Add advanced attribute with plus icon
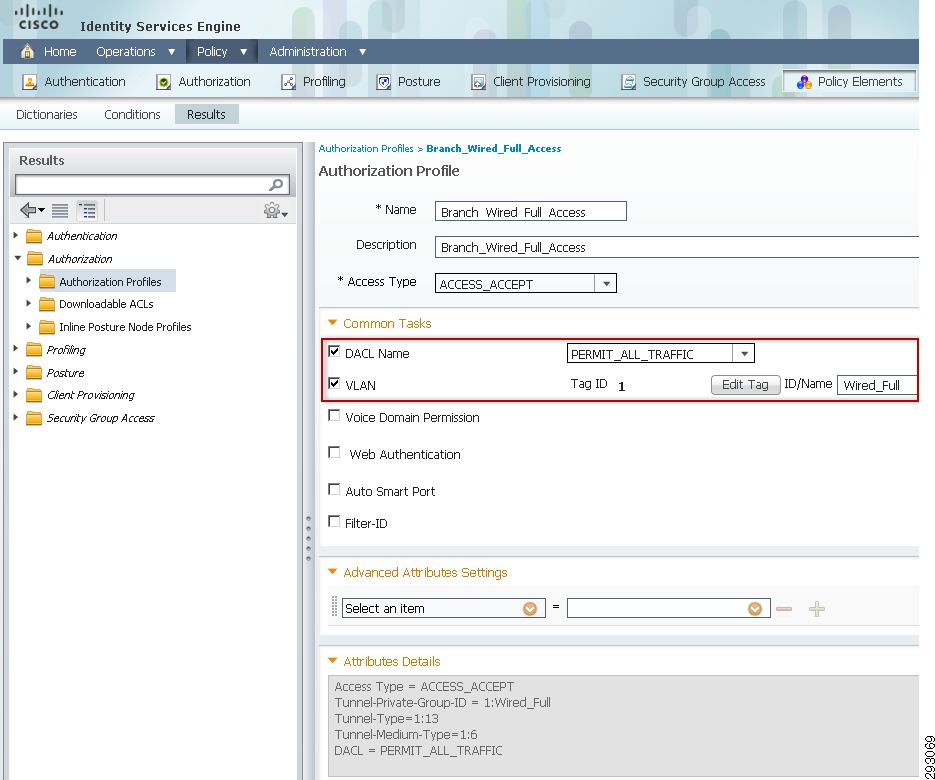 pos(817,609)
